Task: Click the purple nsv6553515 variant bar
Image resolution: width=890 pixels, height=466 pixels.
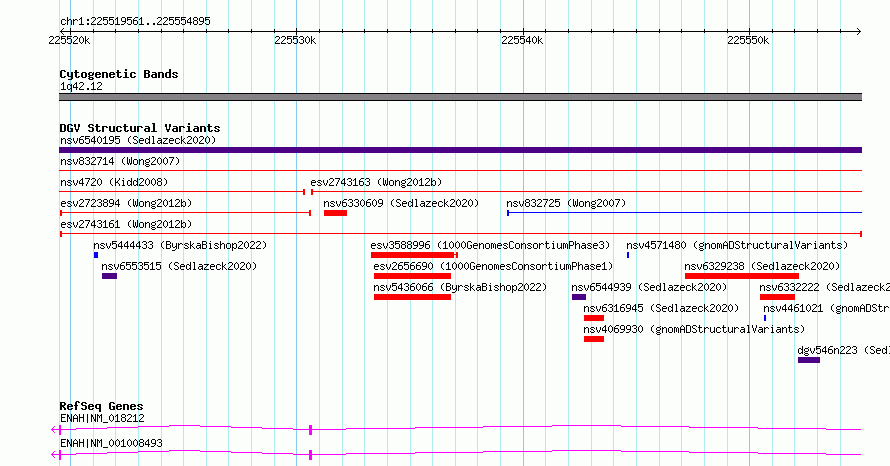Action: point(110,276)
